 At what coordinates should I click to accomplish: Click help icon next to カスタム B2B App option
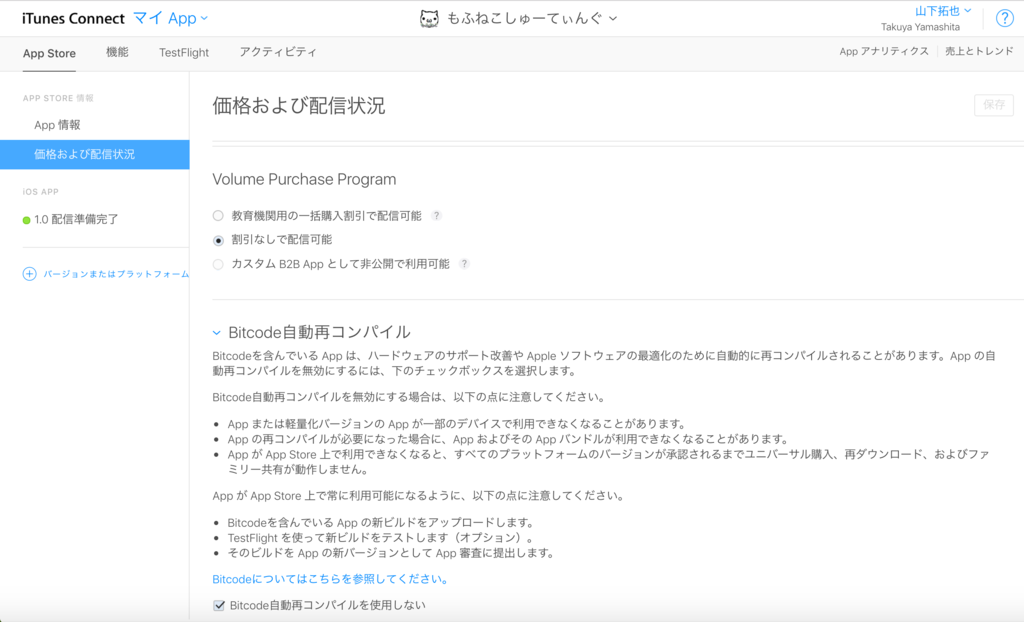(x=464, y=264)
